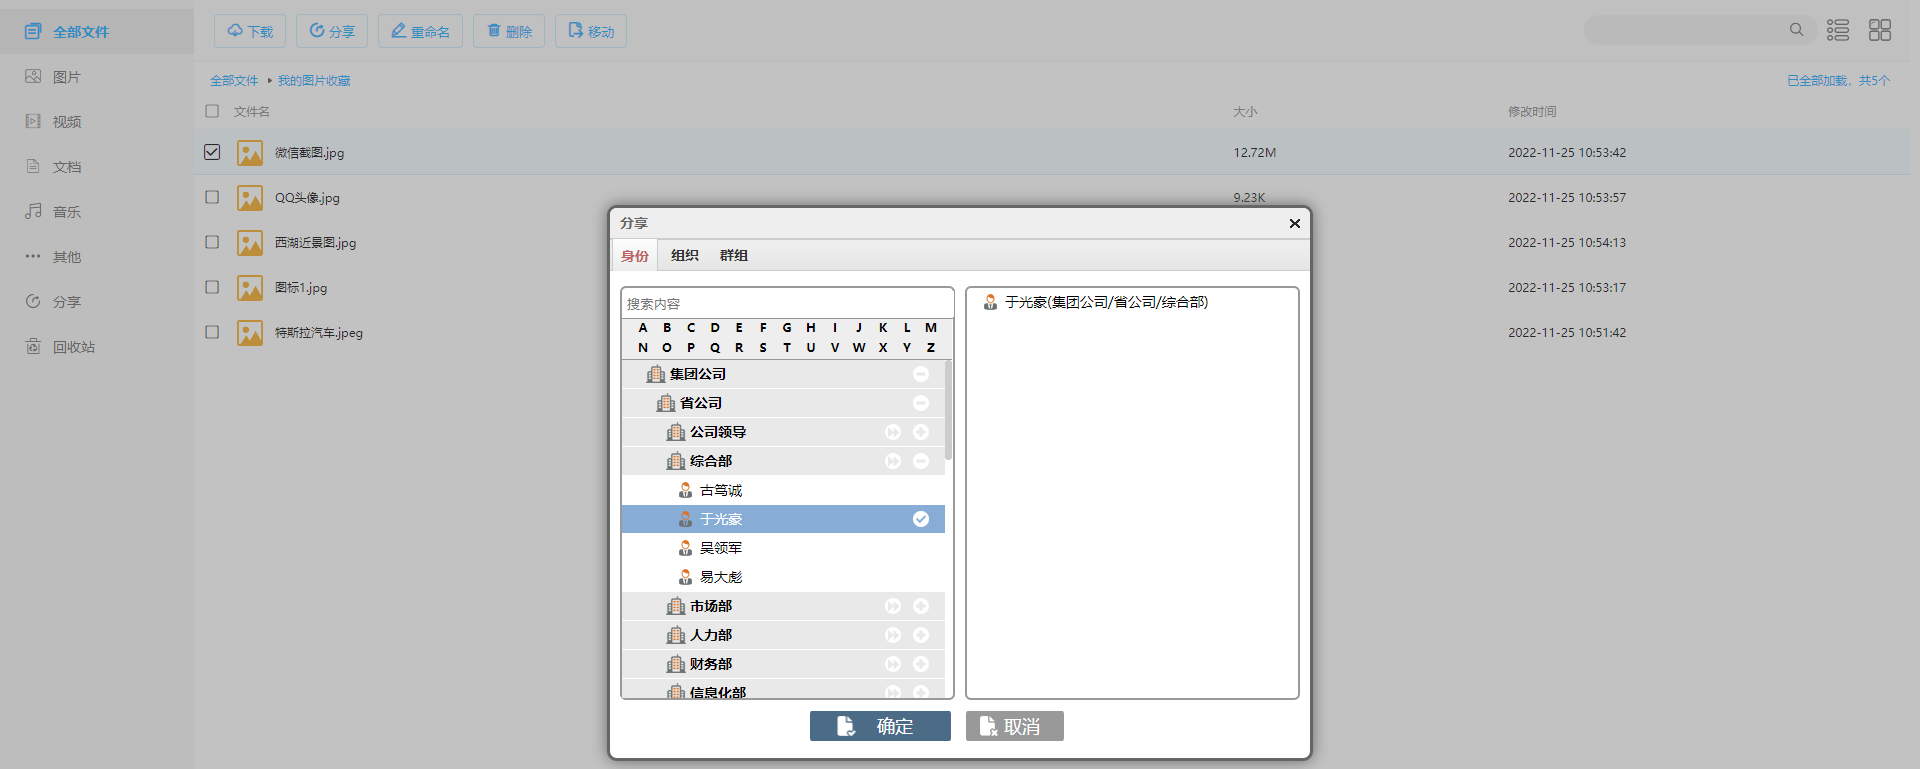Viewport: 1920px width, 769px height.
Task: Expand the 市场部 department node
Action: (921, 606)
